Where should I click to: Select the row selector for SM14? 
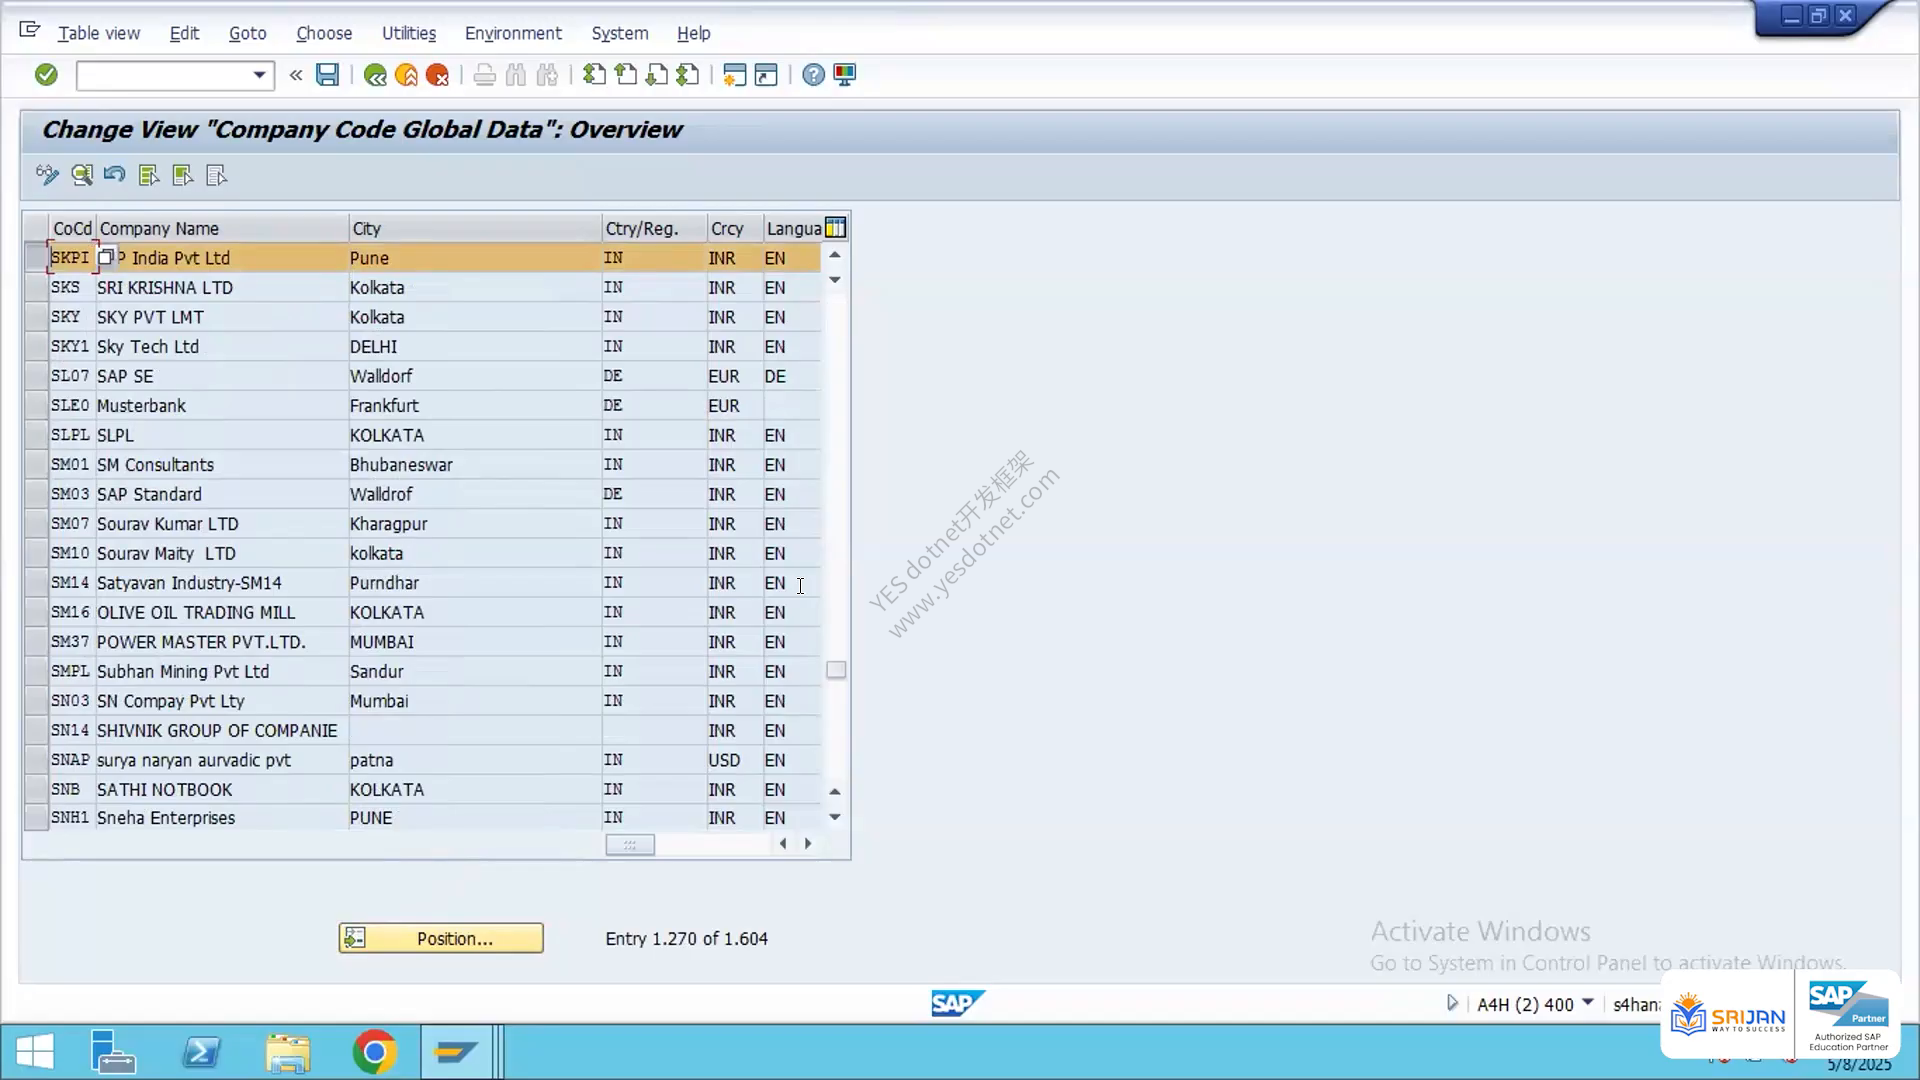[x=36, y=583]
